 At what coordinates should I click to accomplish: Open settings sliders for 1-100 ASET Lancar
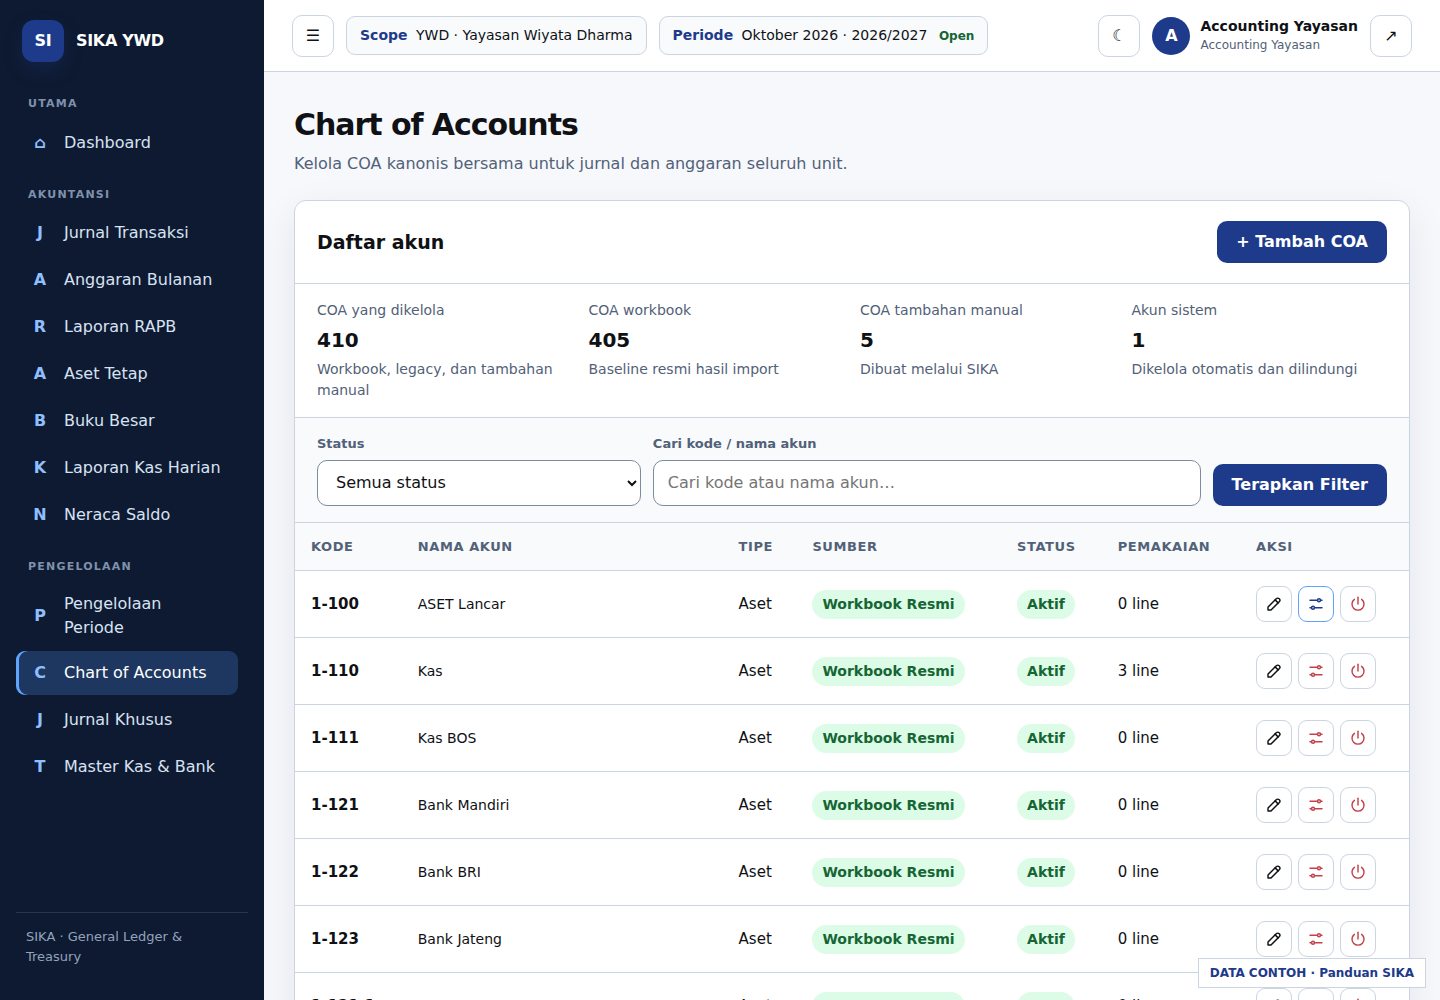coord(1316,604)
